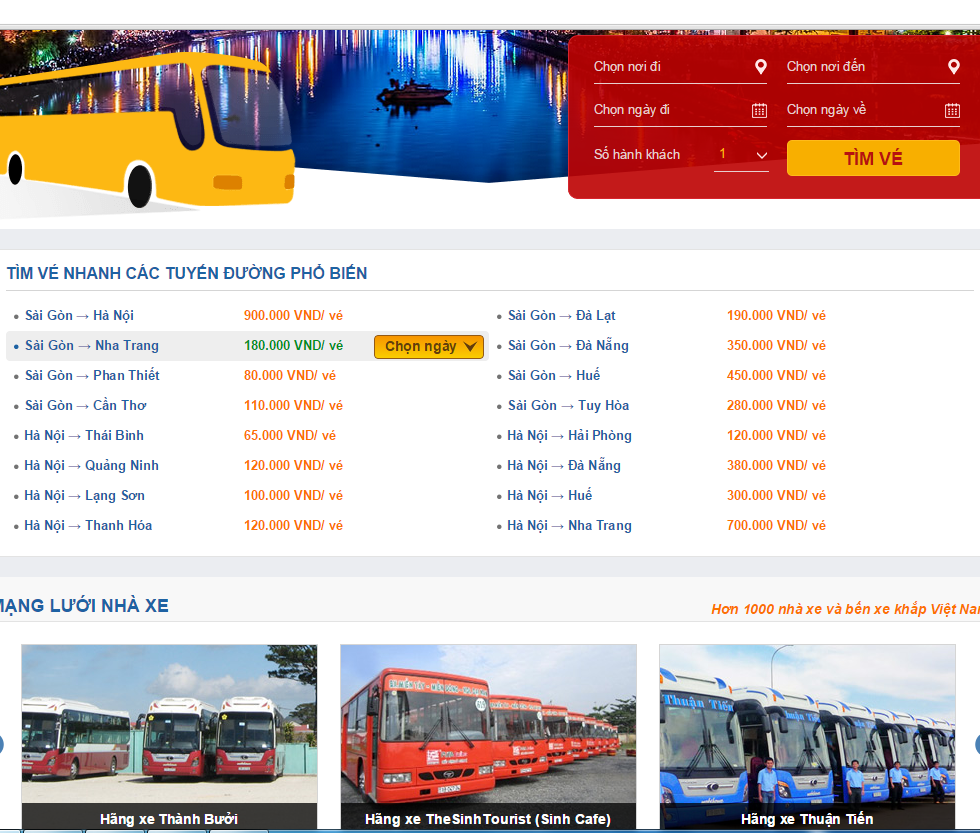Screen dimensions: 980x833
Task: Open the Chọn ngày dropdown for Nha Trang
Action: point(429,346)
